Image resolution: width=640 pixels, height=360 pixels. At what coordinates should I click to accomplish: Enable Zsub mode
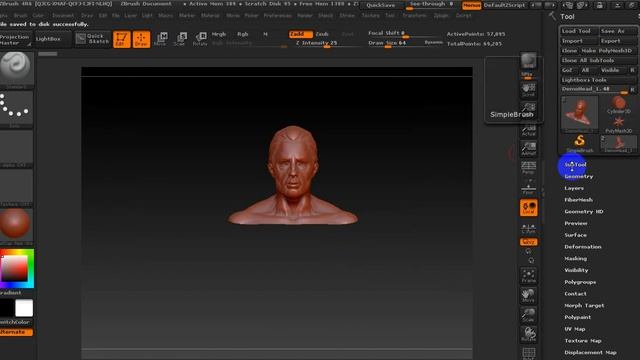click(x=322, y=34)
